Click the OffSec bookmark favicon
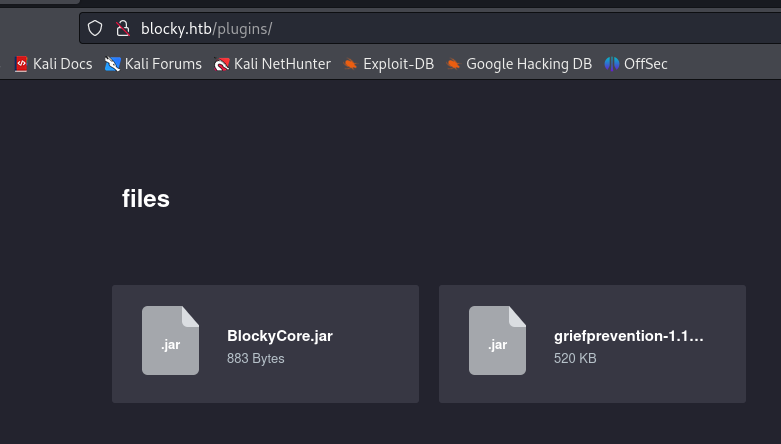781x444 pixels. coord(612,64)
